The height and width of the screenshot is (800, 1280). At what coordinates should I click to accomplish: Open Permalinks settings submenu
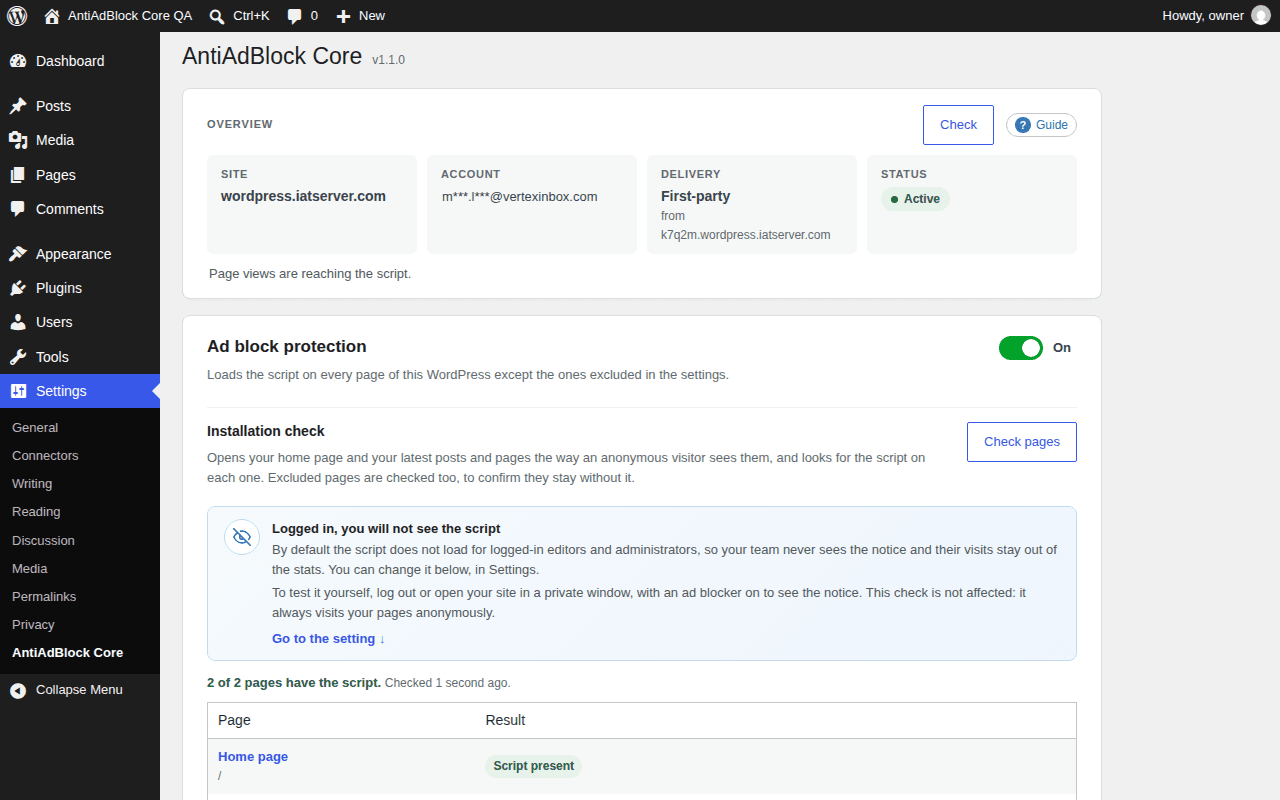(44, 596)
